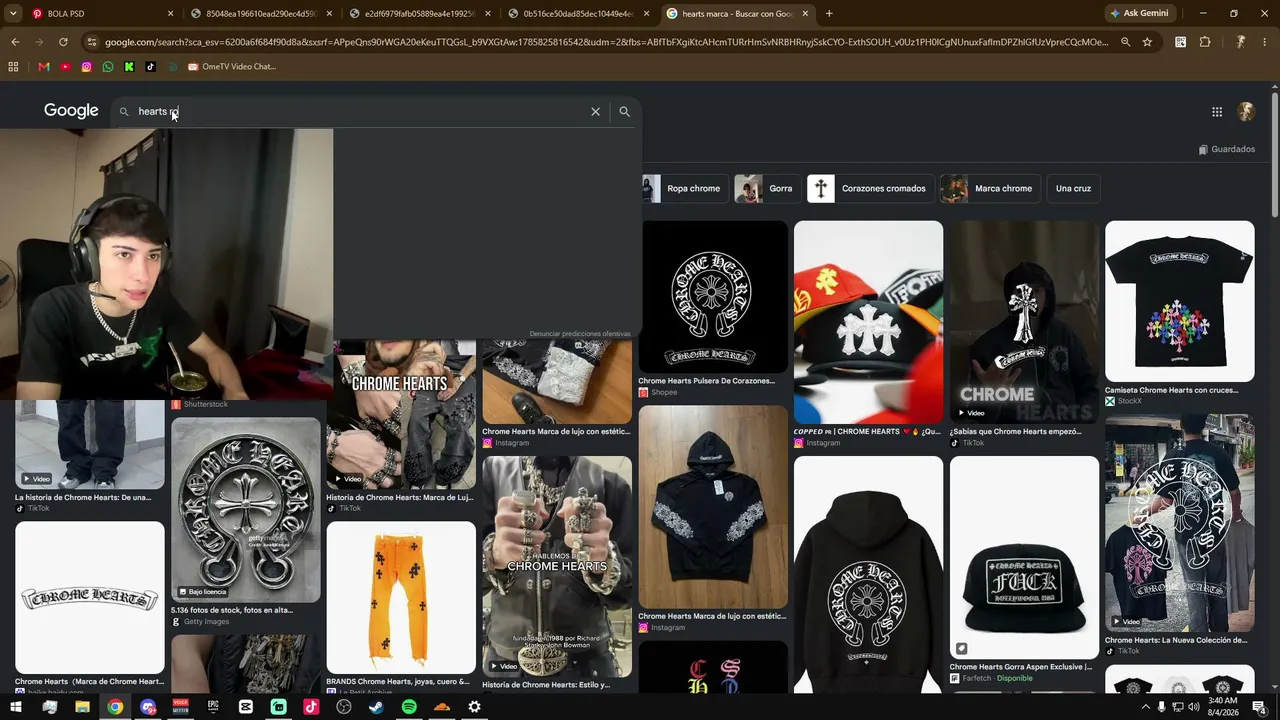Switch to the 85048ea196610ead tab
This screenshot has height=720, width=1280.
(262, 14)
